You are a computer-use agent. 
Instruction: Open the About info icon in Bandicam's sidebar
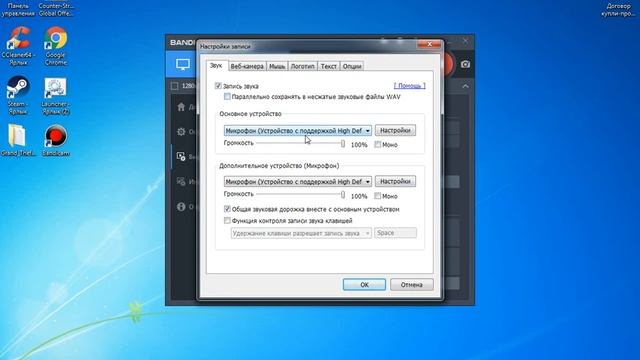click(181, 207)
